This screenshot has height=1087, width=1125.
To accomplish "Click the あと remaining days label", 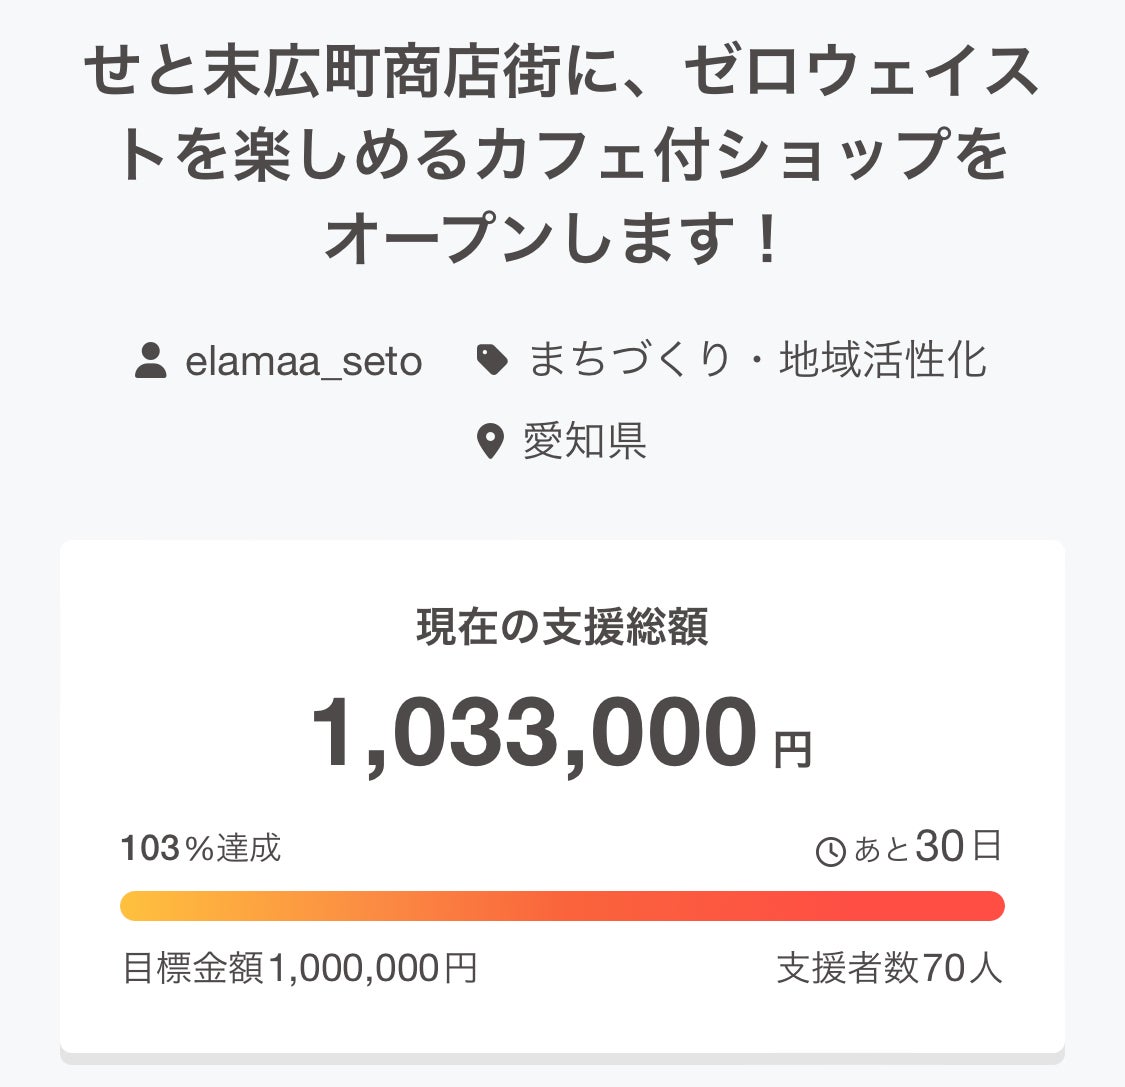I will pyautogui.click(x=881, y=850).
